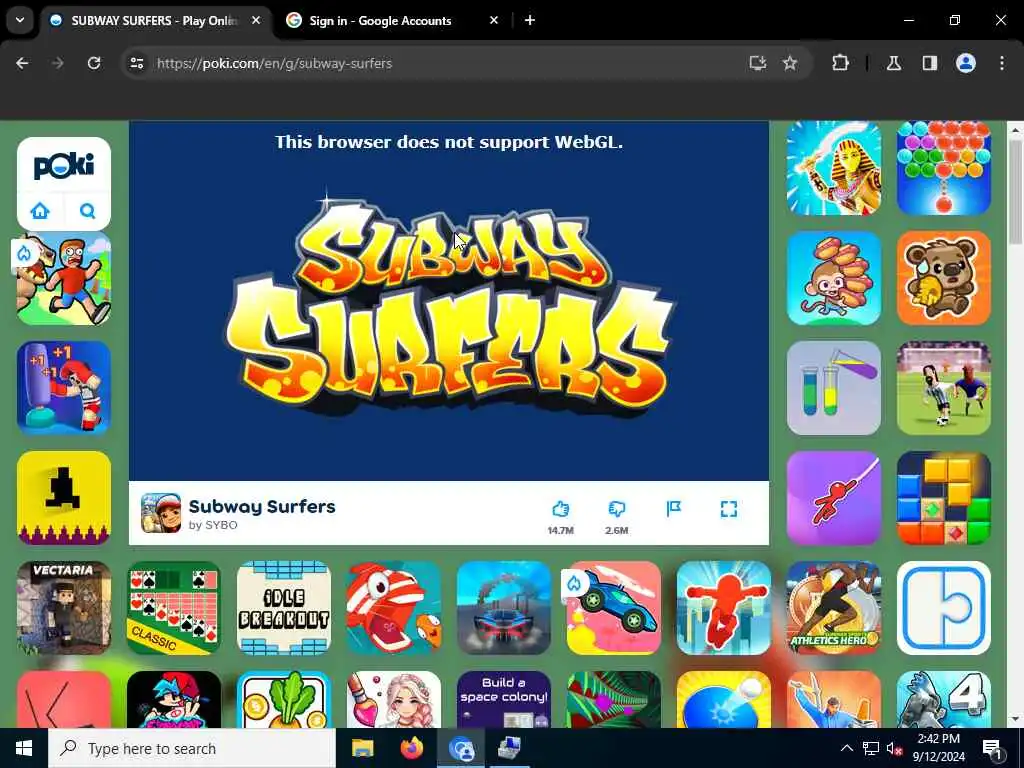Open the Windows Start menu
This screenshot has width=1024, height=768.
(24, 748)
